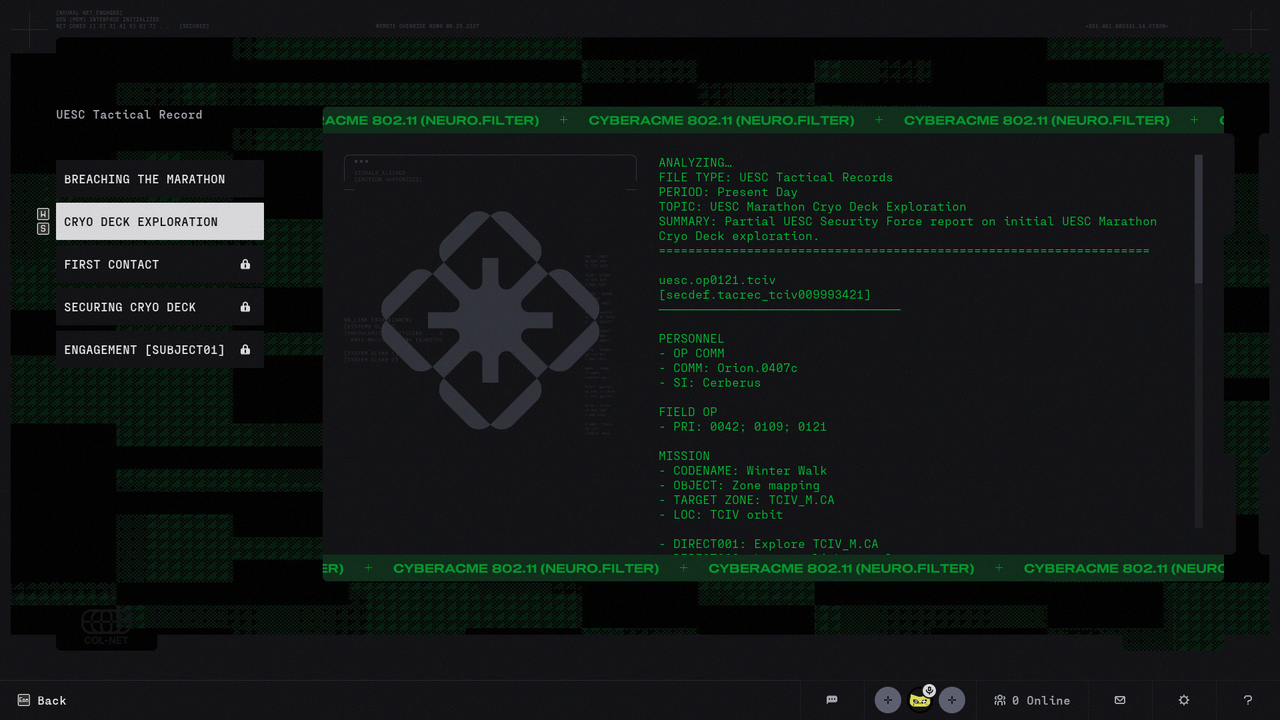This screenshot has width=1280, height=720.
Task: Open the help question mark
Action: tap(1248, 700)
